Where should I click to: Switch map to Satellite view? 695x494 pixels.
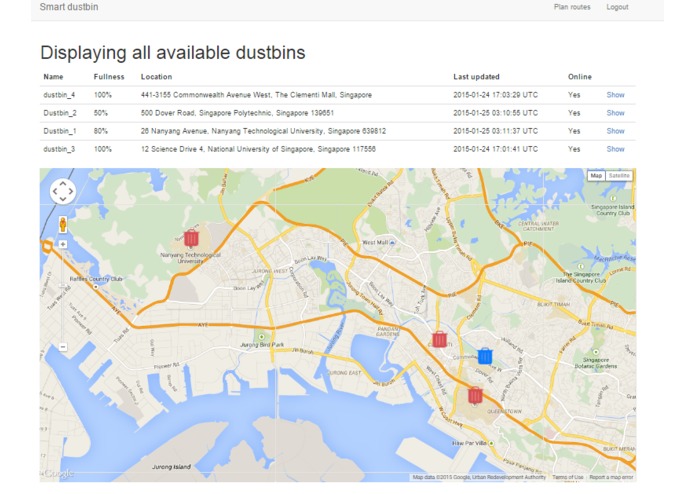pos(619,175)
